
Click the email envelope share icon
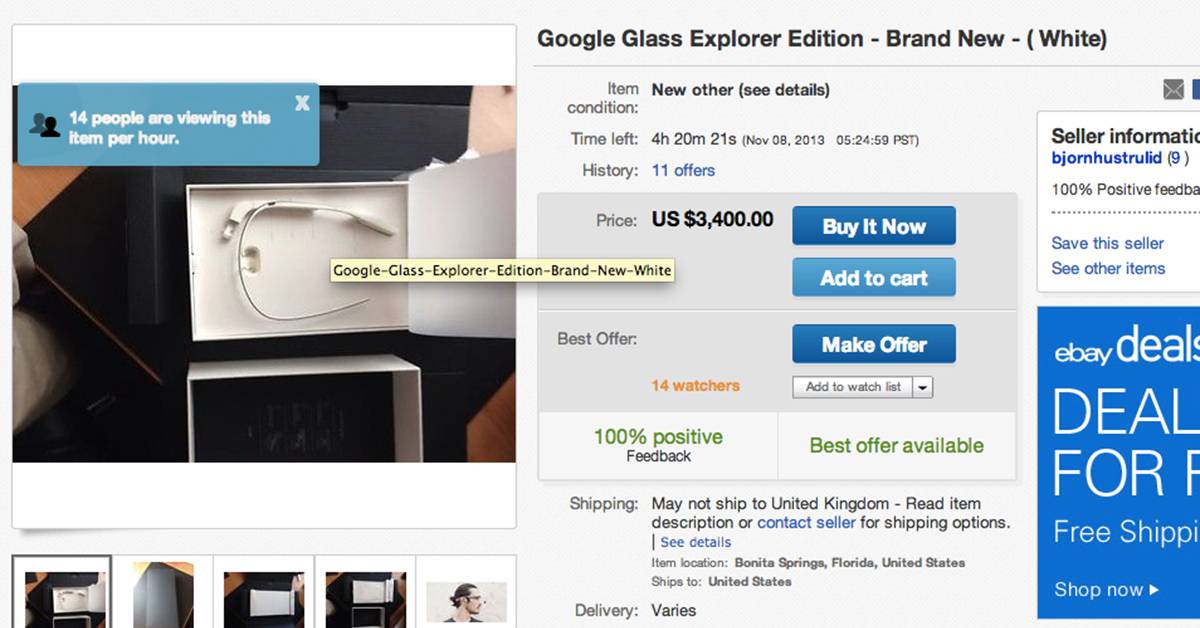tap(1173, 90)
